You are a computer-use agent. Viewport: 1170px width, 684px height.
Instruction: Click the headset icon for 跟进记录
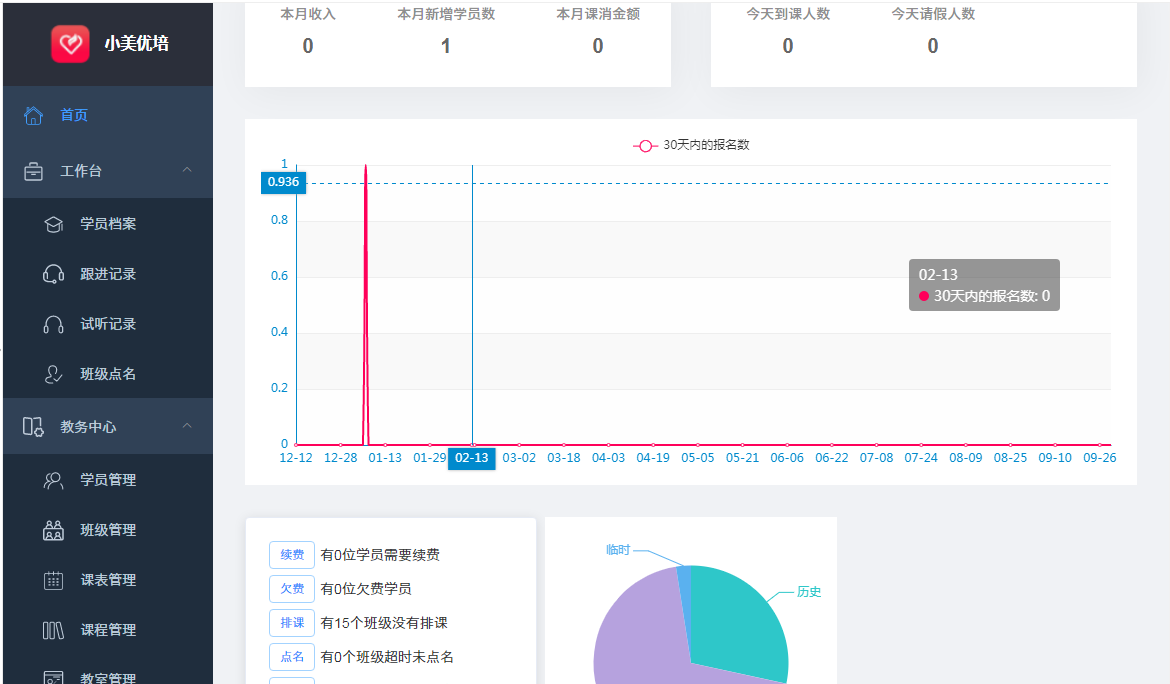click(54, 275)
